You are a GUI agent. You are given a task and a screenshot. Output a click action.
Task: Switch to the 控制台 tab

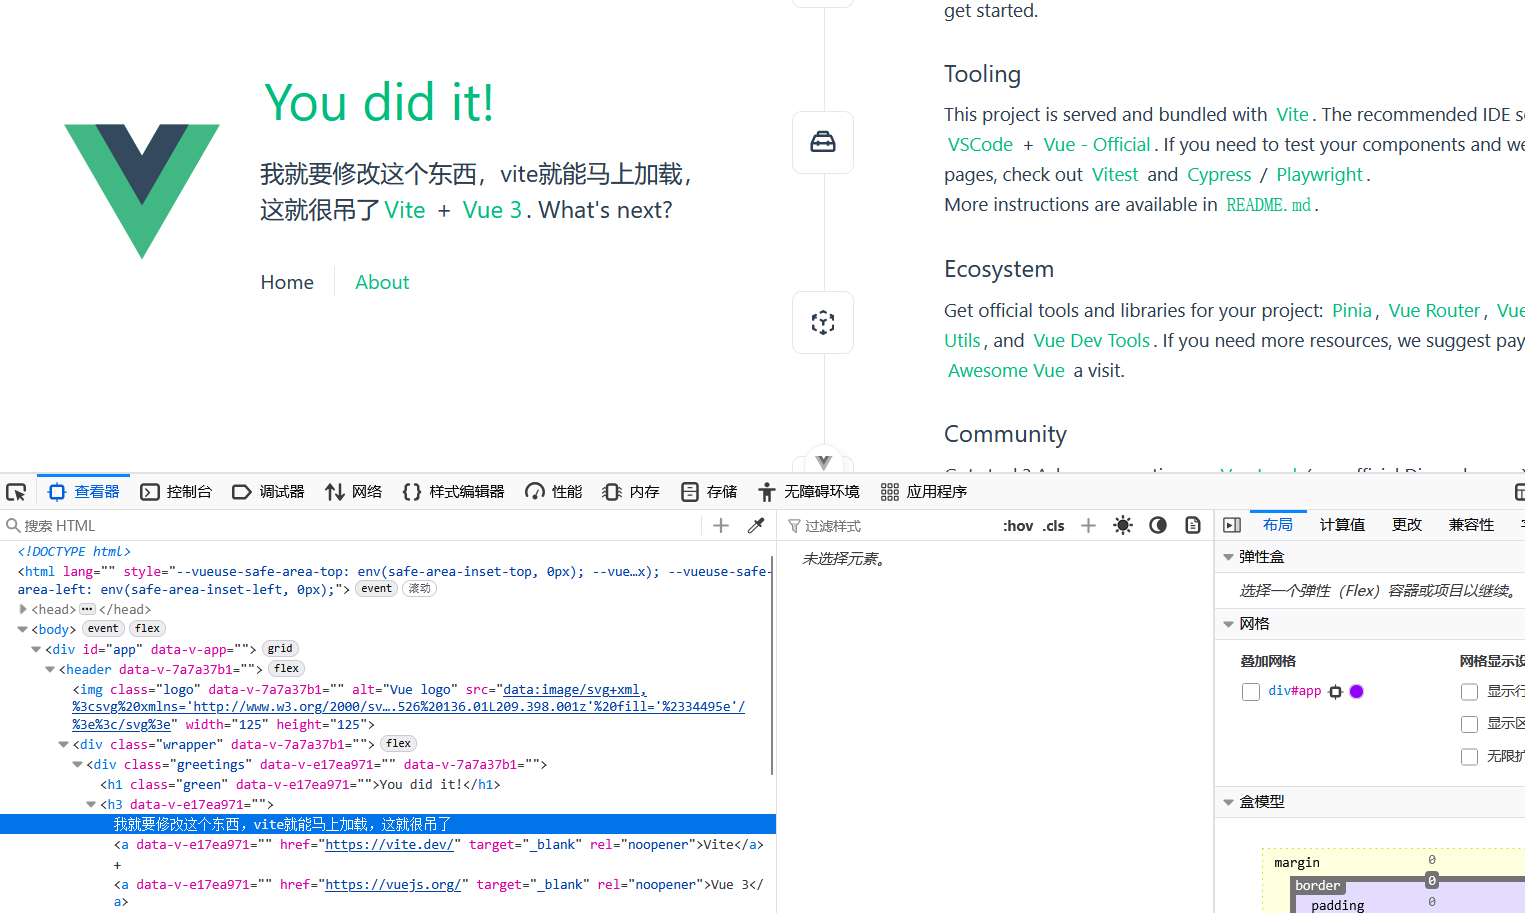click(177, 492)
